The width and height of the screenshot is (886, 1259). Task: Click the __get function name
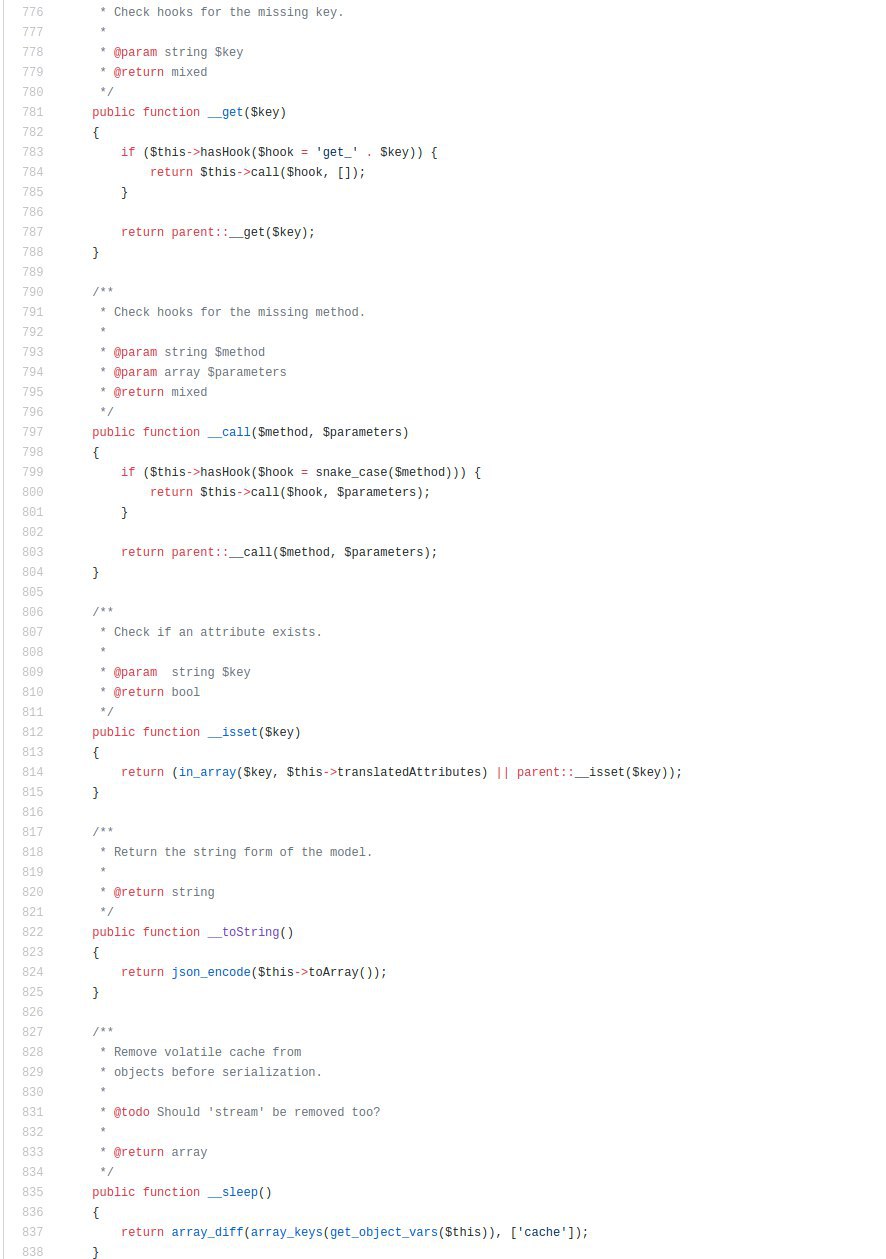226,112
